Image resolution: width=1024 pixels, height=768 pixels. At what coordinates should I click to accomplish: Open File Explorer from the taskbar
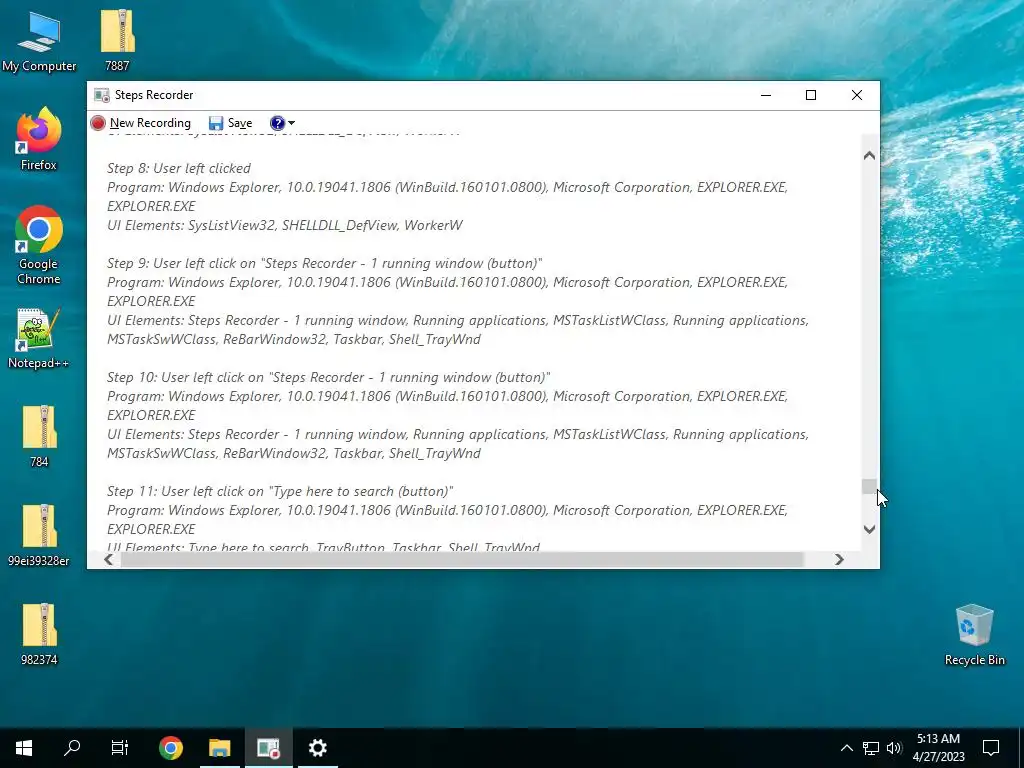coord(219,748)
